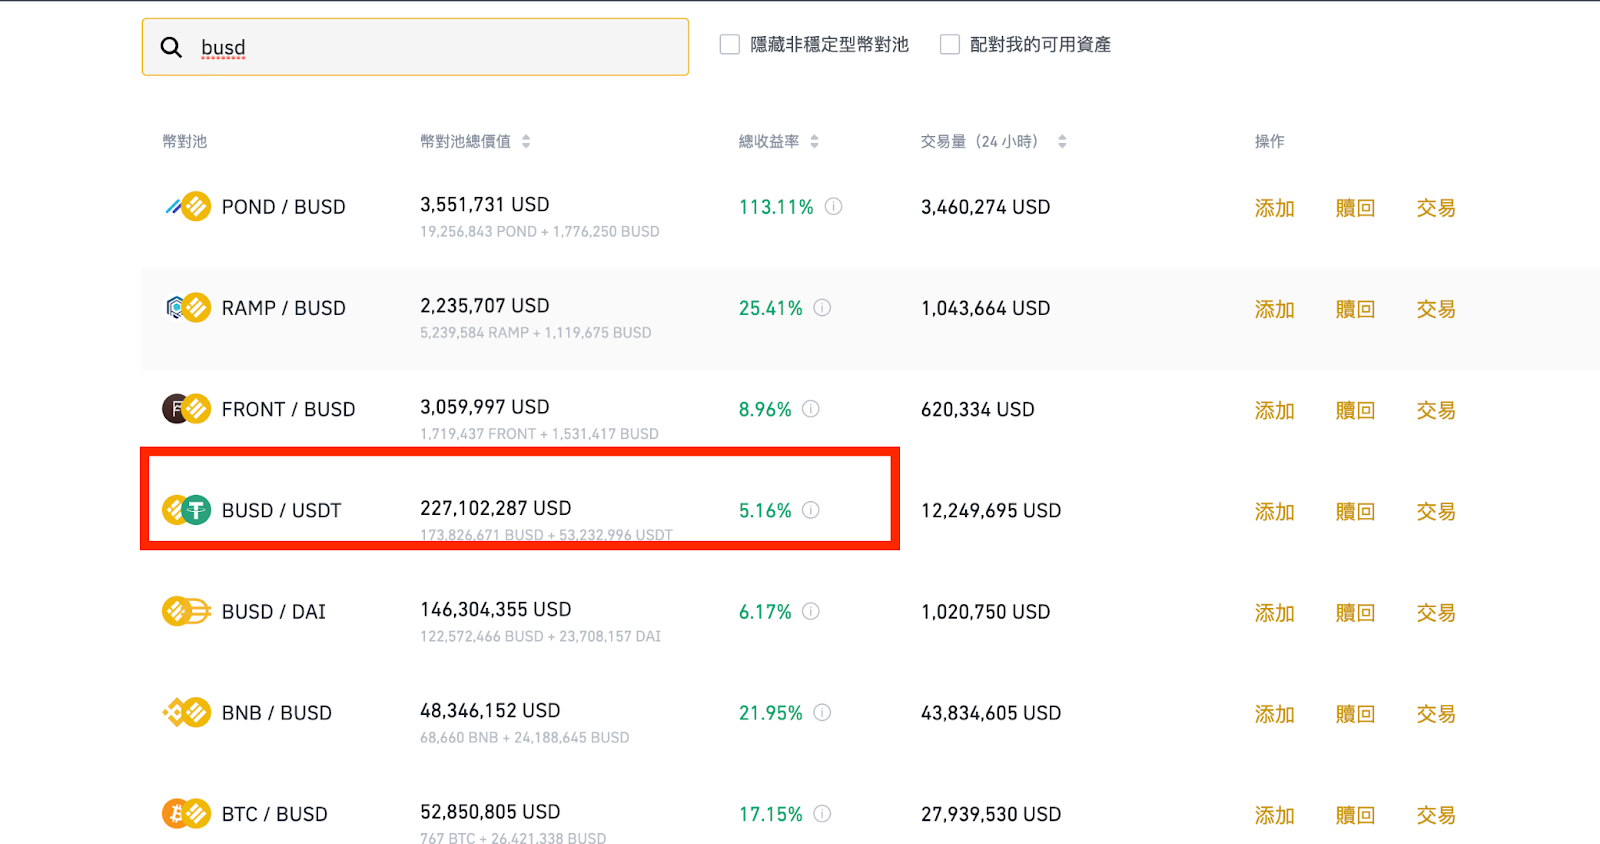Select the FRONT / BUSD pool name
The width and height of the screenshot is (1600, 844).
(289, 409)
